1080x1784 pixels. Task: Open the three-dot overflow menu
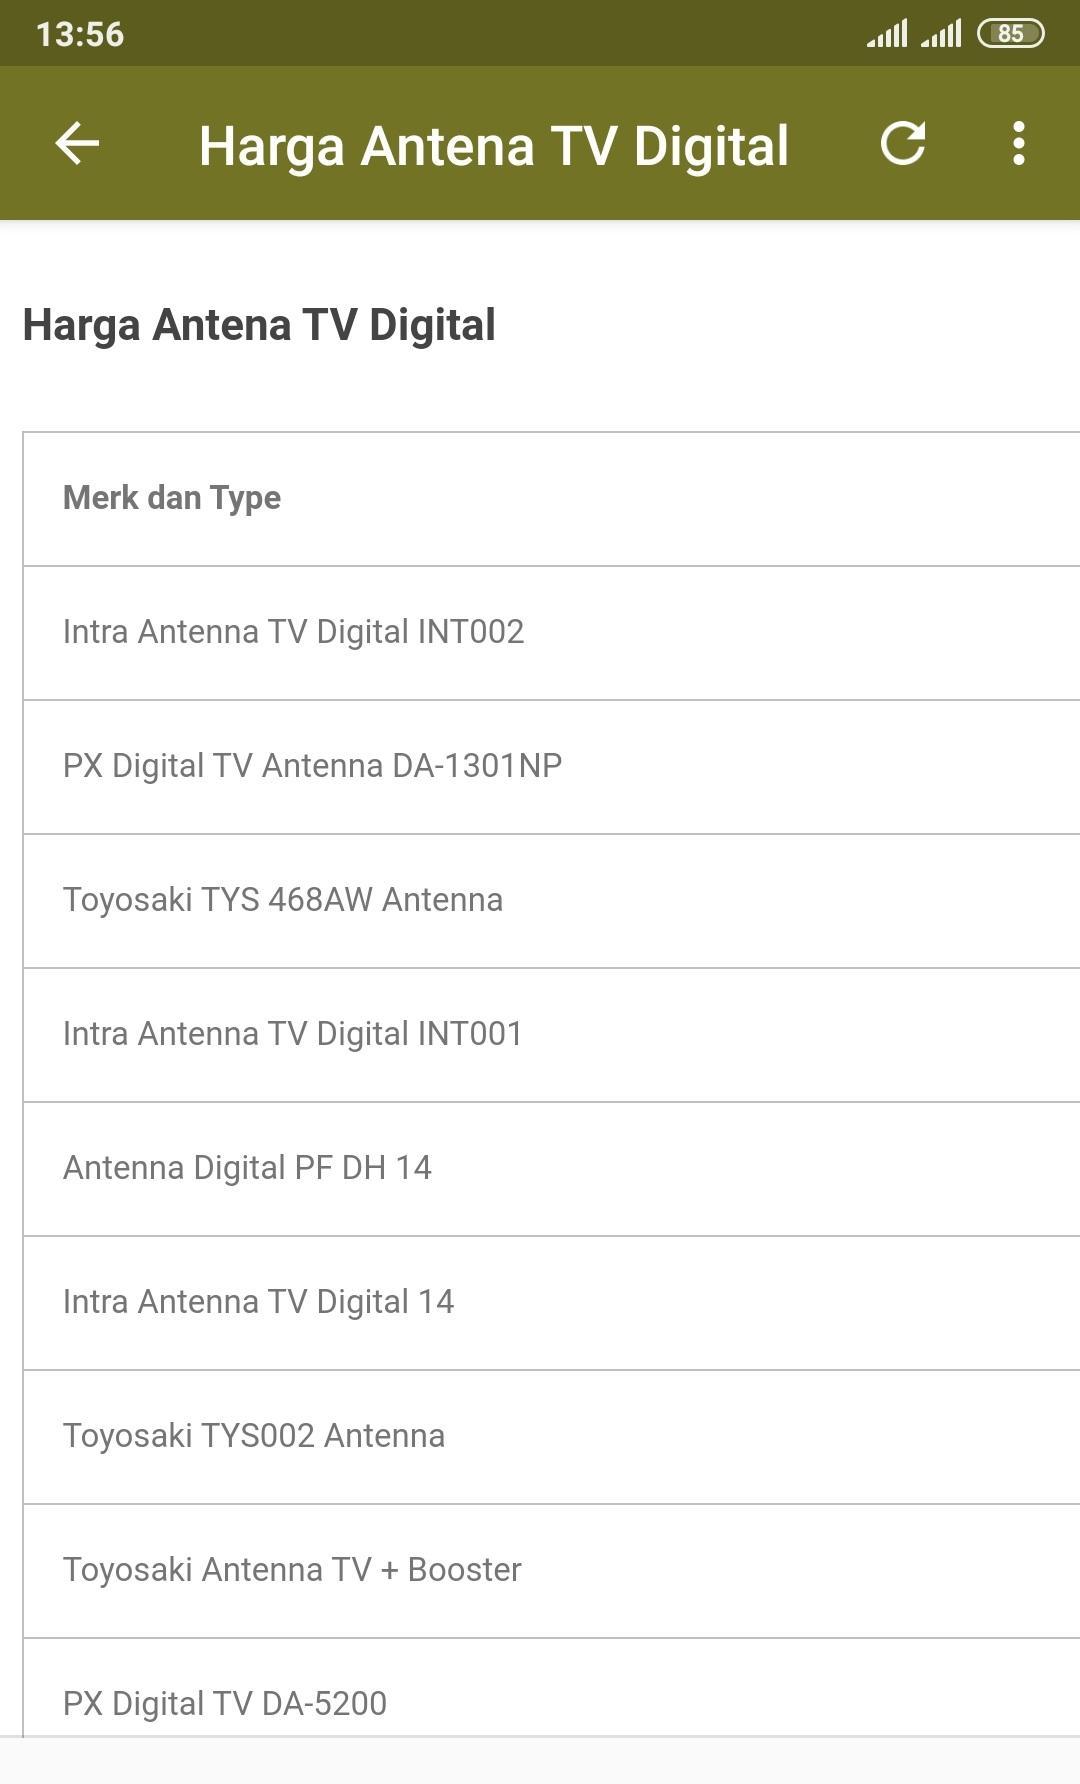pyautogui.click(x=1018, y=143)
